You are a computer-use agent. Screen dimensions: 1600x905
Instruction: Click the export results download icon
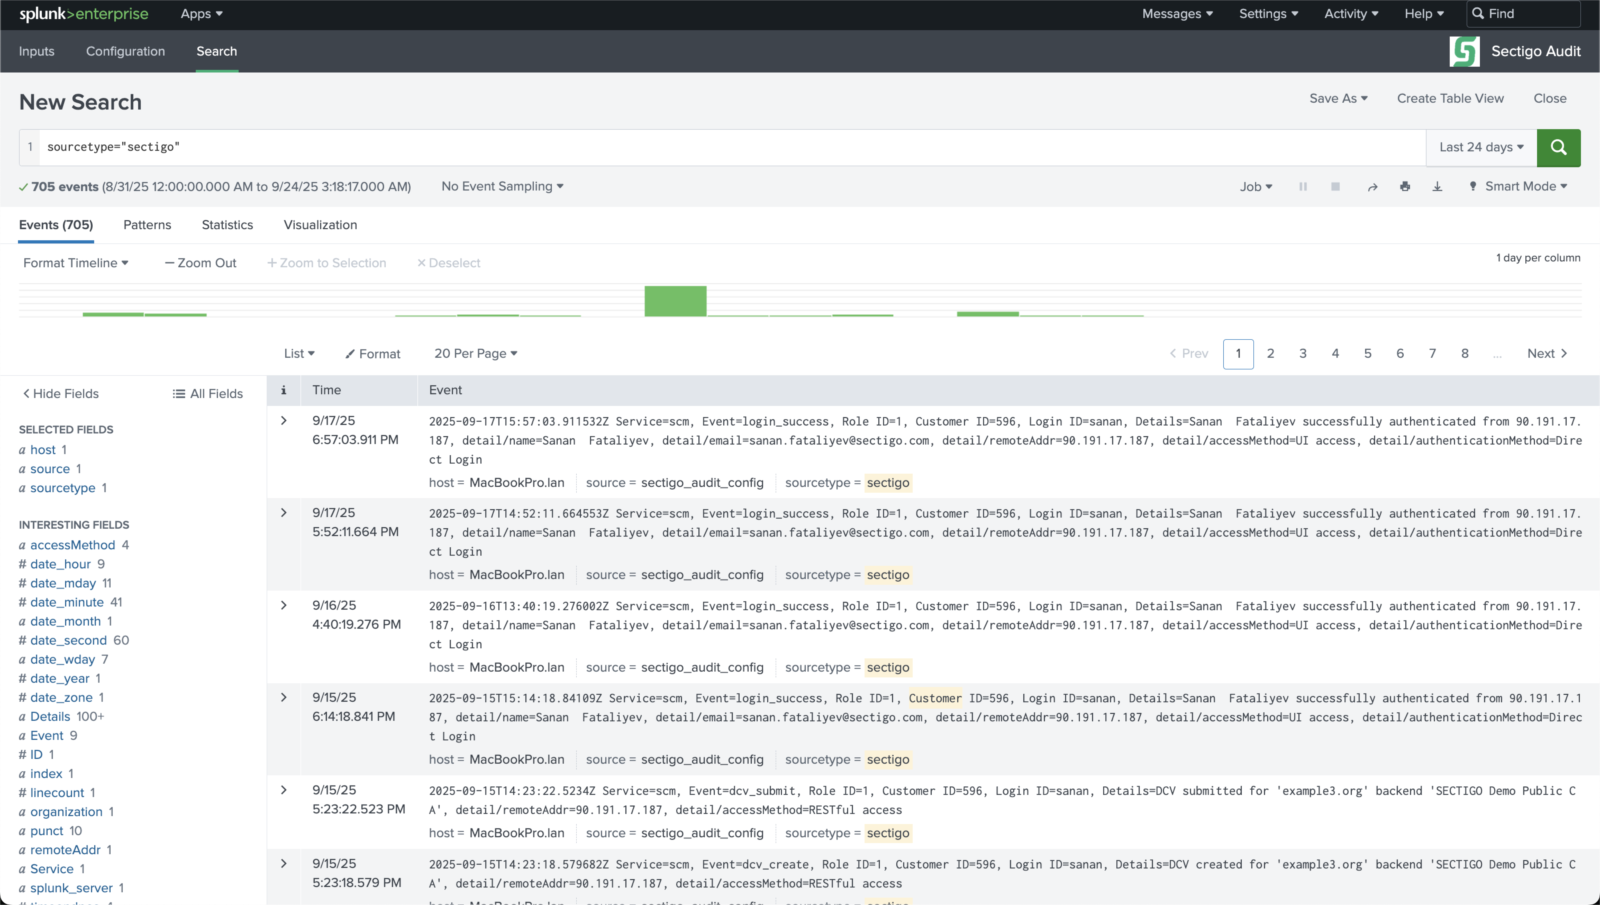click(x=1437, y=187)
